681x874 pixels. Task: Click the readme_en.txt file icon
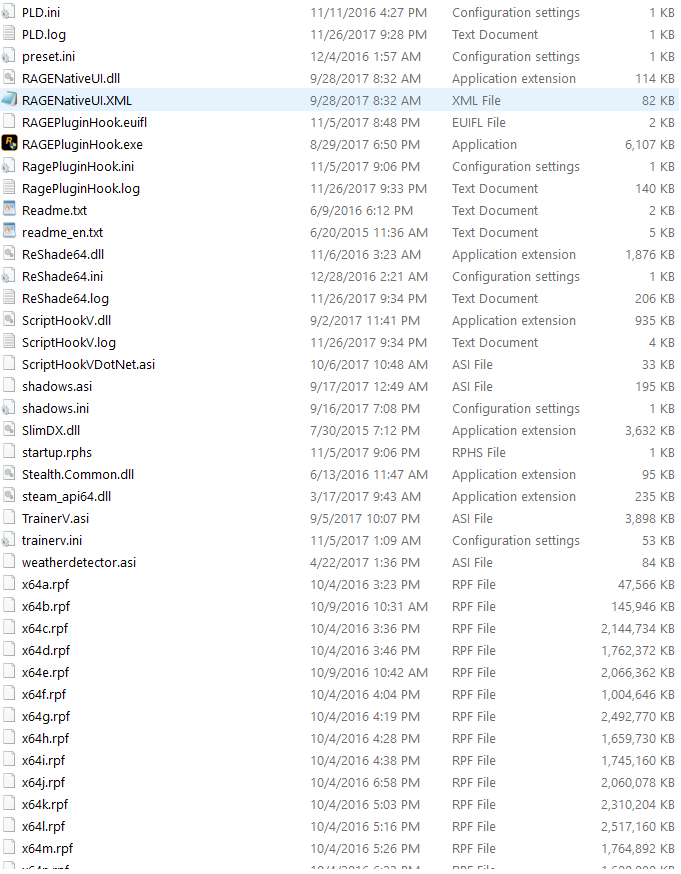[9, 231]
